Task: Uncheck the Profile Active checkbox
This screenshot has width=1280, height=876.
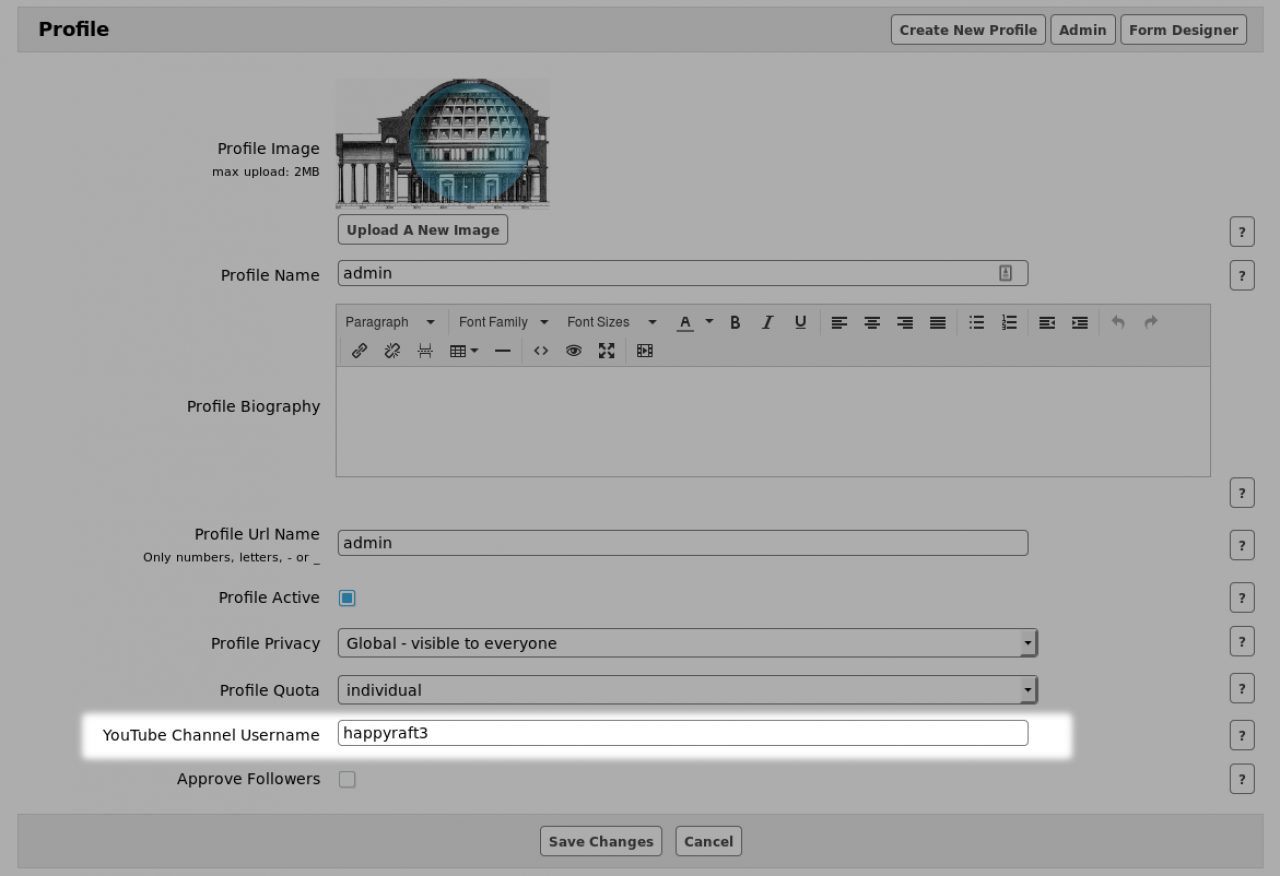Action: pyautogui.click(x=347, y=598)
